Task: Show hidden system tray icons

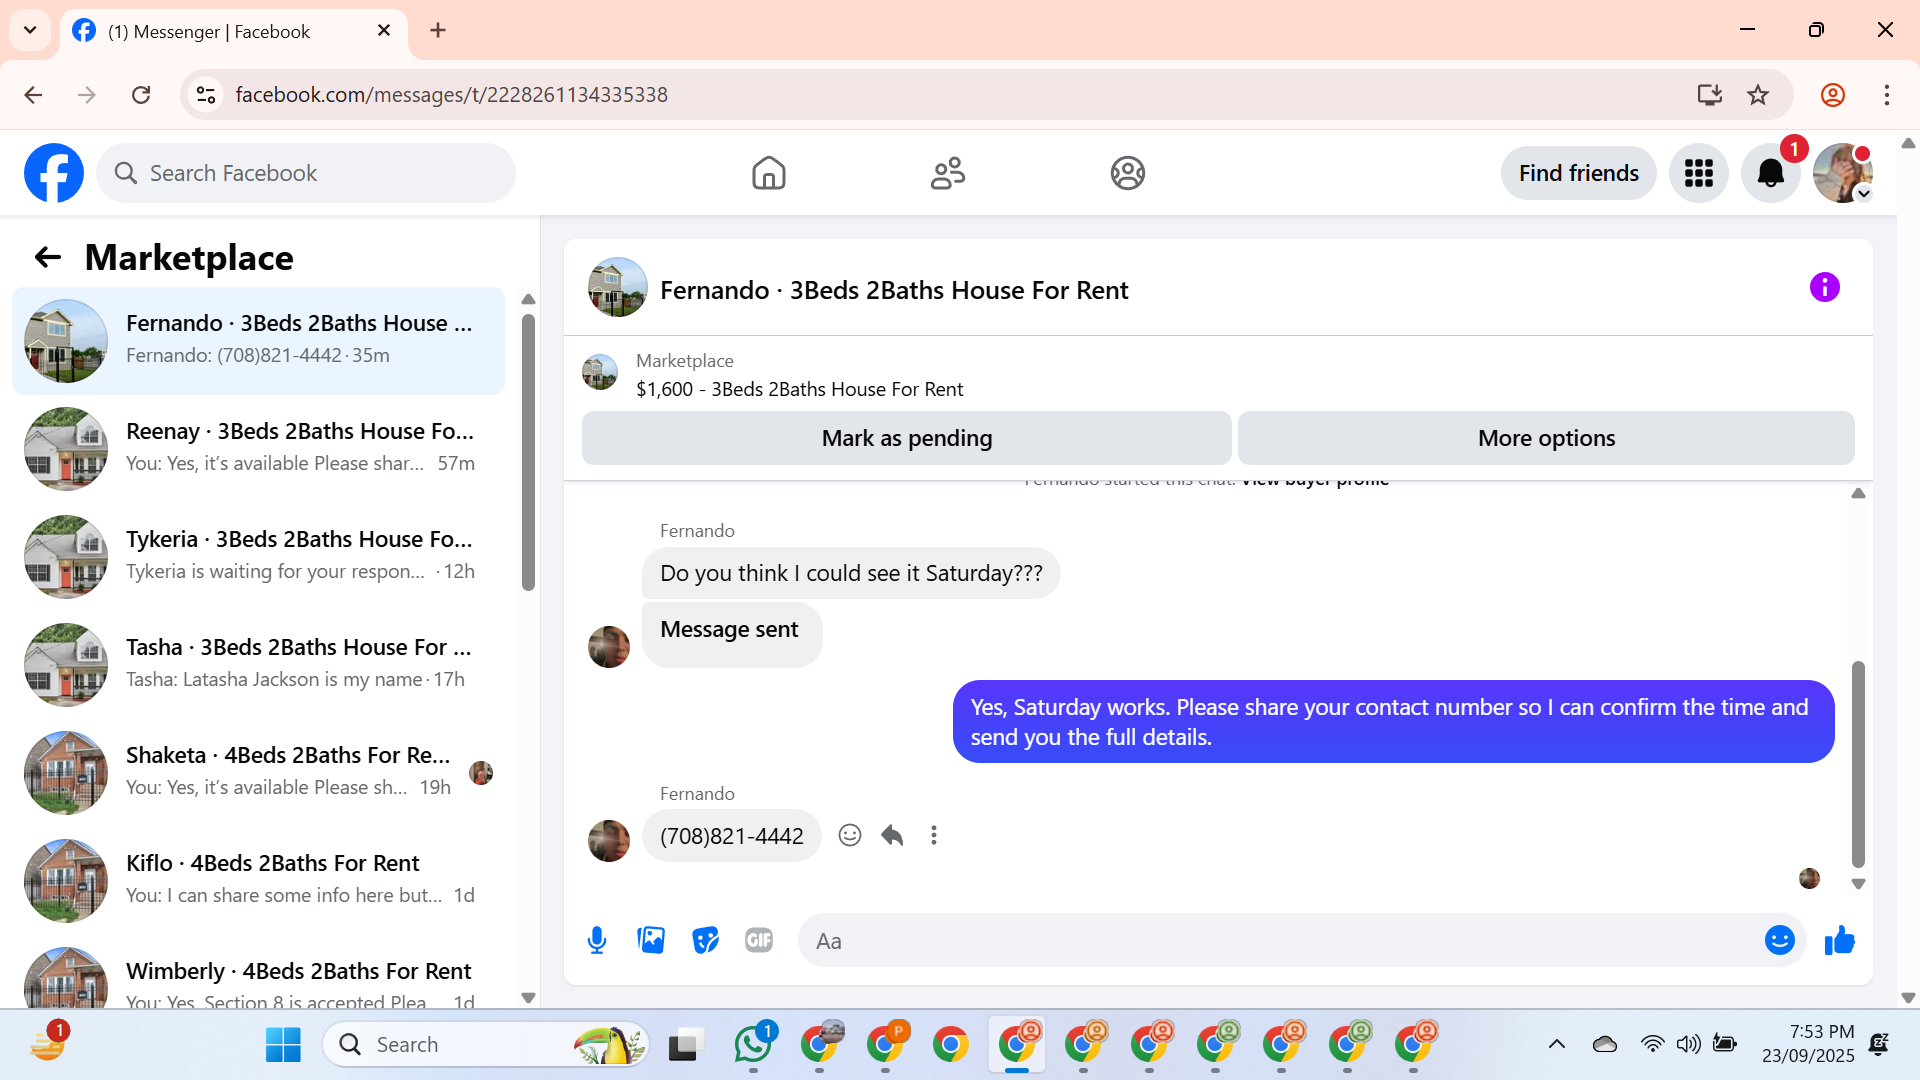Action: [x=1557, y=1045]
